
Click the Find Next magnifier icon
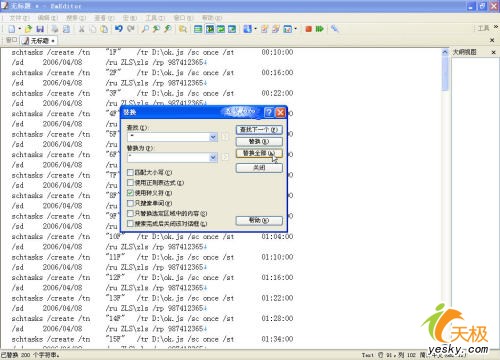click(168, 29)
